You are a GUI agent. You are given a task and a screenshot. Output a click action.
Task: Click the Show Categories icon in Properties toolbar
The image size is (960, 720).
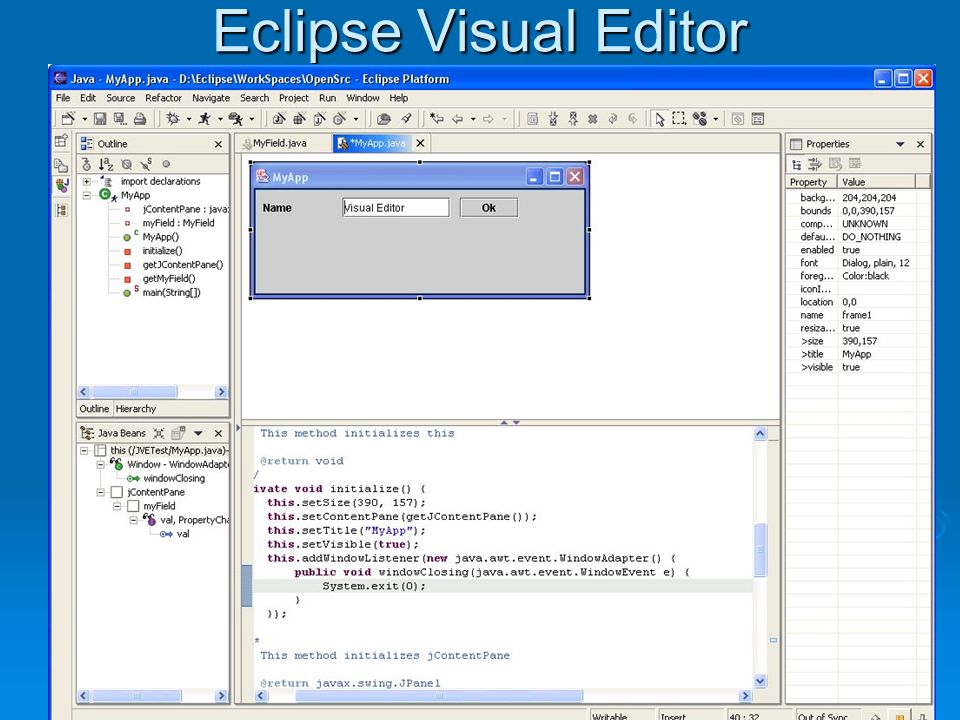[x=796, y=164]
